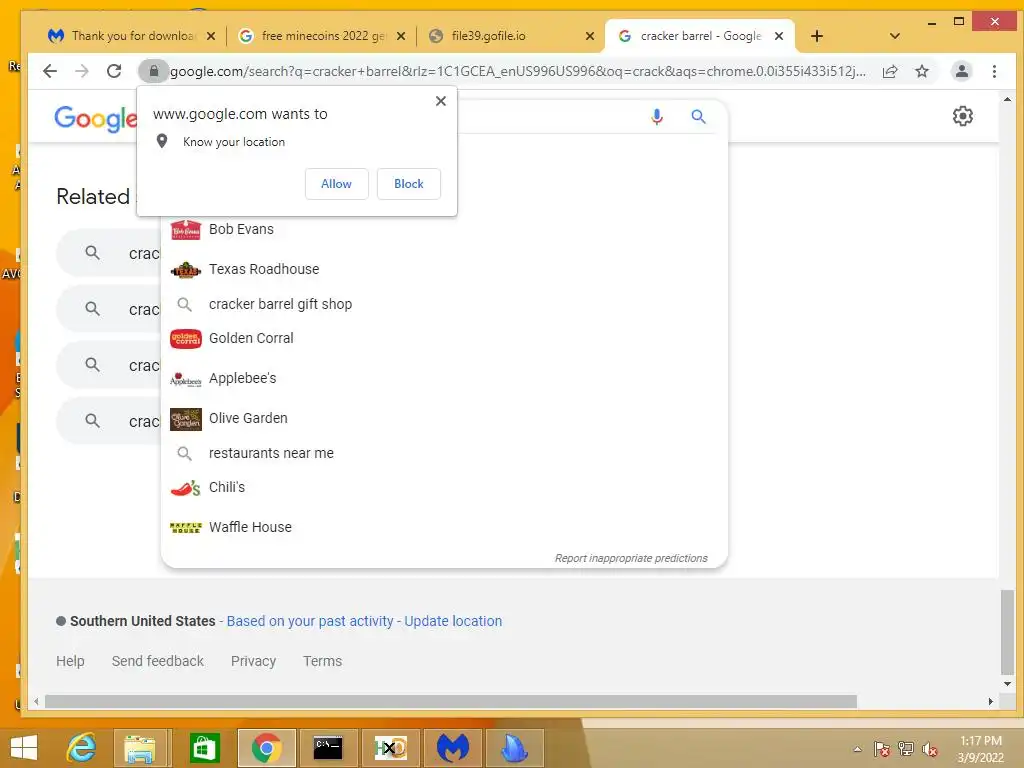Screen dimensions: 1024x768
Task: Select the Texas Roadhouse suggestion logo
Action: [186, 270]
